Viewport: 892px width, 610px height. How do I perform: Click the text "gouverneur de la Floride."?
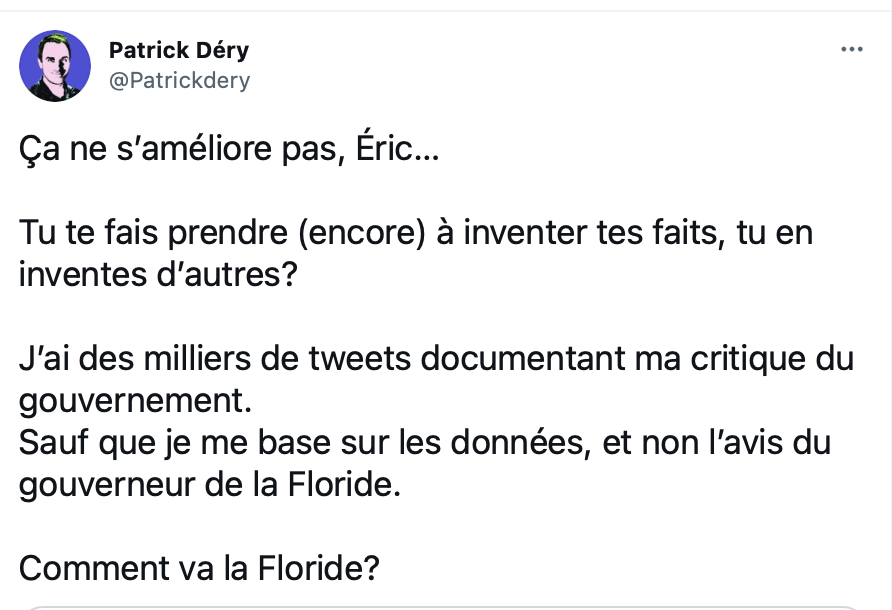[x=210, y=487]
